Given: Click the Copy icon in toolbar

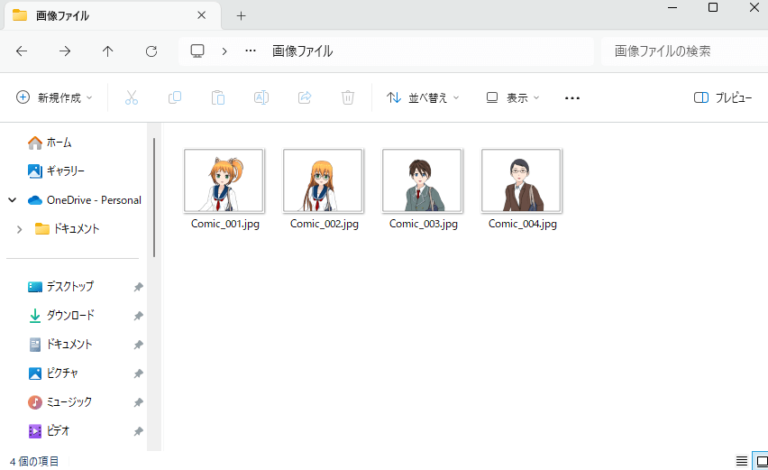Looking at the screenshot, I should tap(175, 98).
